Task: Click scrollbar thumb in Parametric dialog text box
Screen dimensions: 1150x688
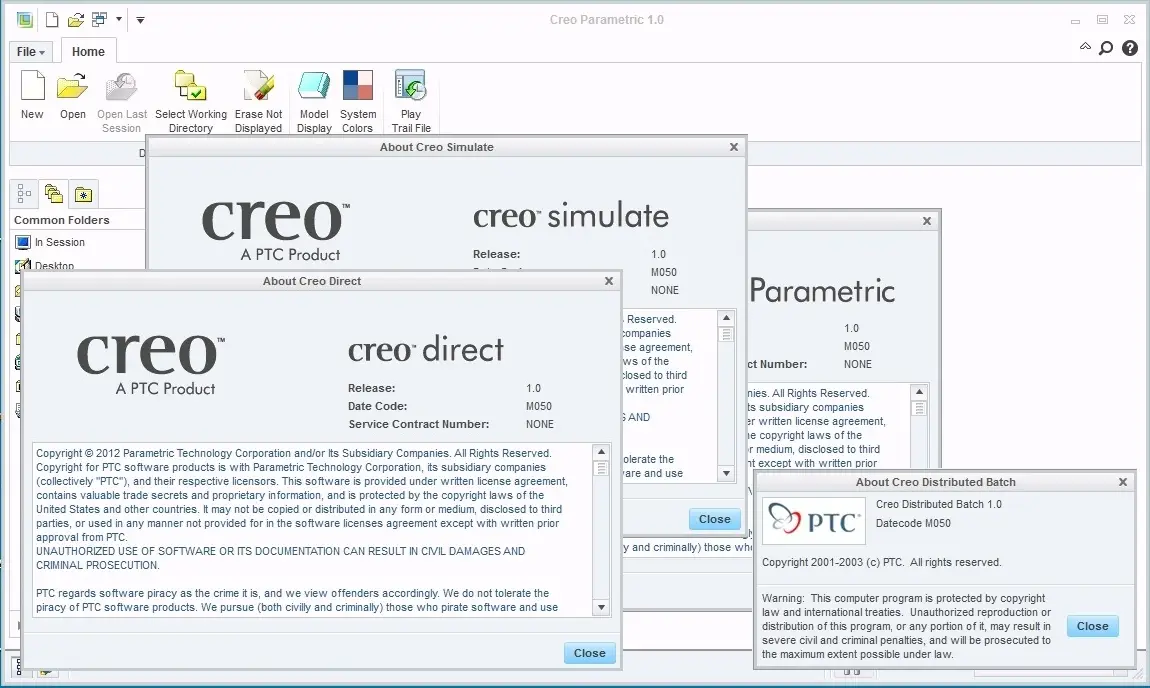Action: click(x=919, y=409)
